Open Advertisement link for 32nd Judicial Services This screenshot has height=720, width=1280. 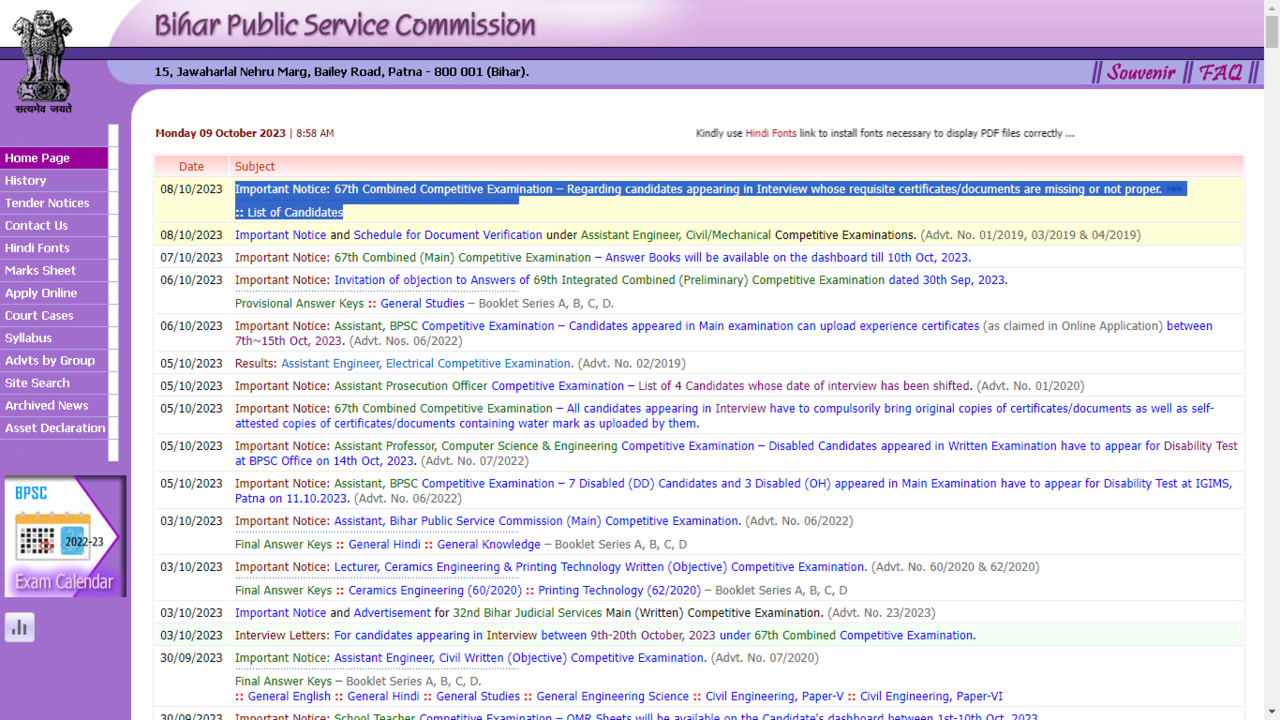392,613
